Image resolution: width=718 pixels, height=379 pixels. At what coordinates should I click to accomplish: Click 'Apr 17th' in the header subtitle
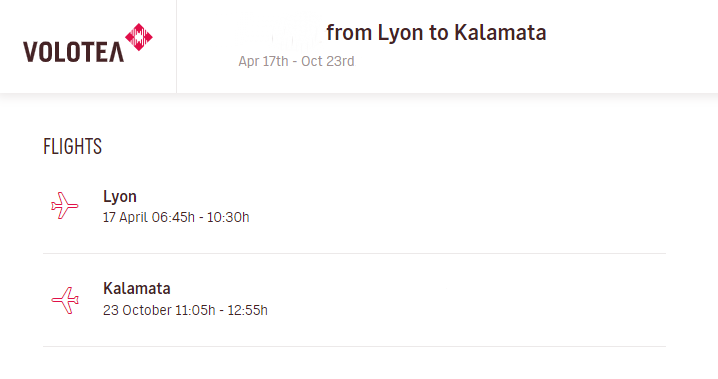(263, 61)
